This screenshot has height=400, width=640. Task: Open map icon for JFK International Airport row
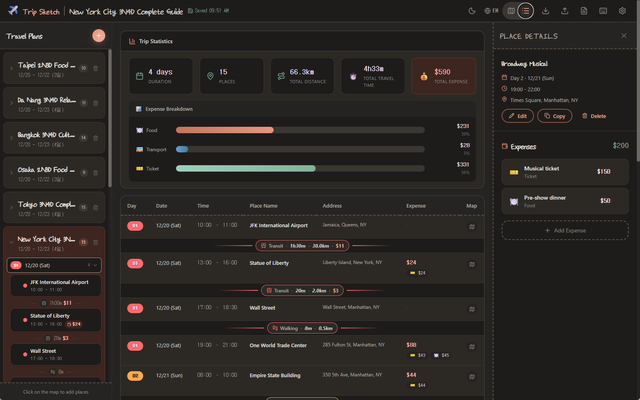[471, 226]
